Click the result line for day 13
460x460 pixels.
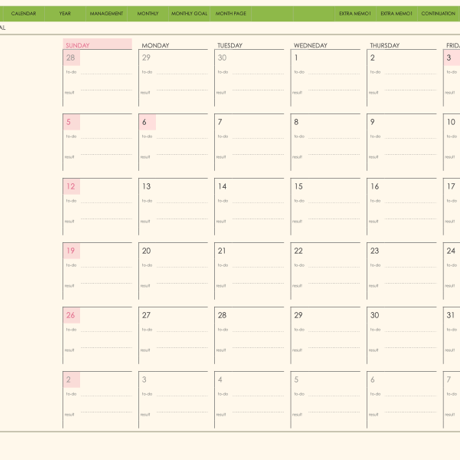(x=182, y=219)
